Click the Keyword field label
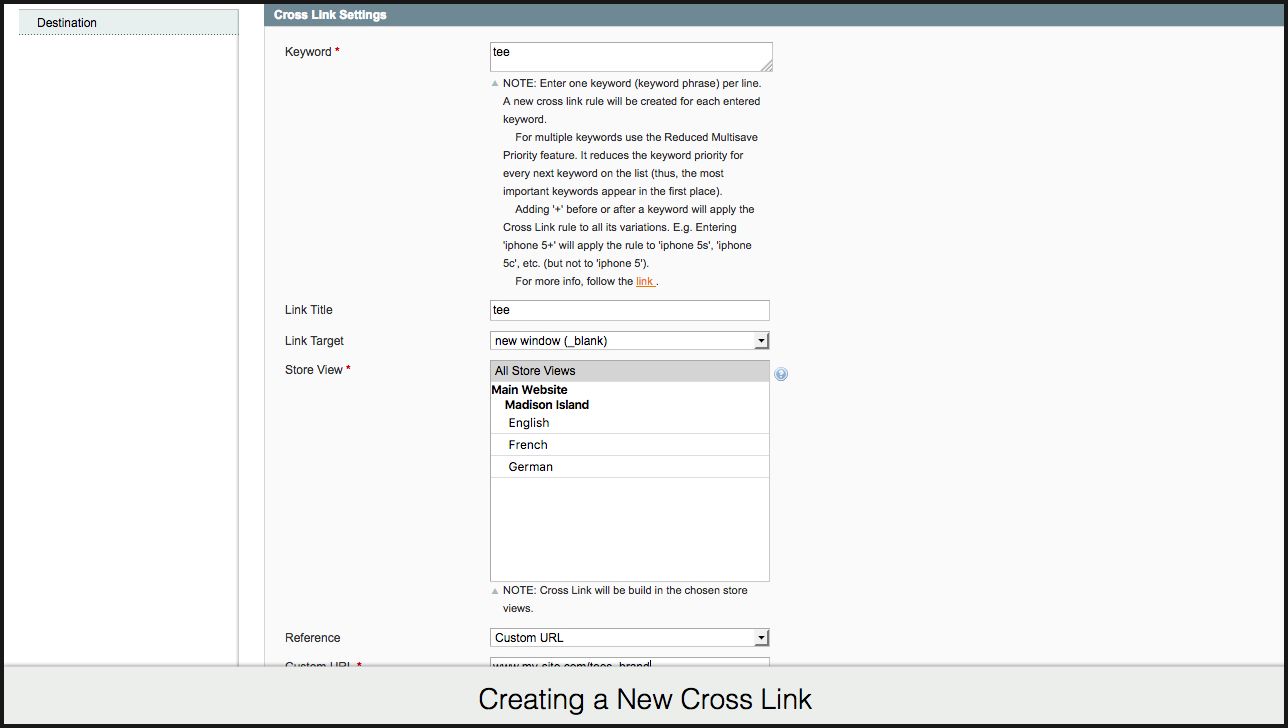 (x=308, y=52)
